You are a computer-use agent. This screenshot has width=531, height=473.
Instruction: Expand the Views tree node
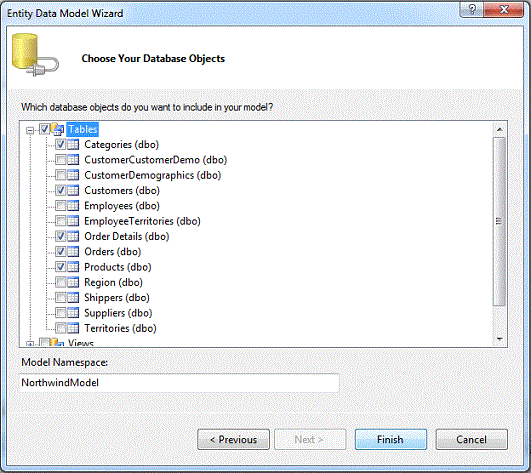(x=30, y=344)
